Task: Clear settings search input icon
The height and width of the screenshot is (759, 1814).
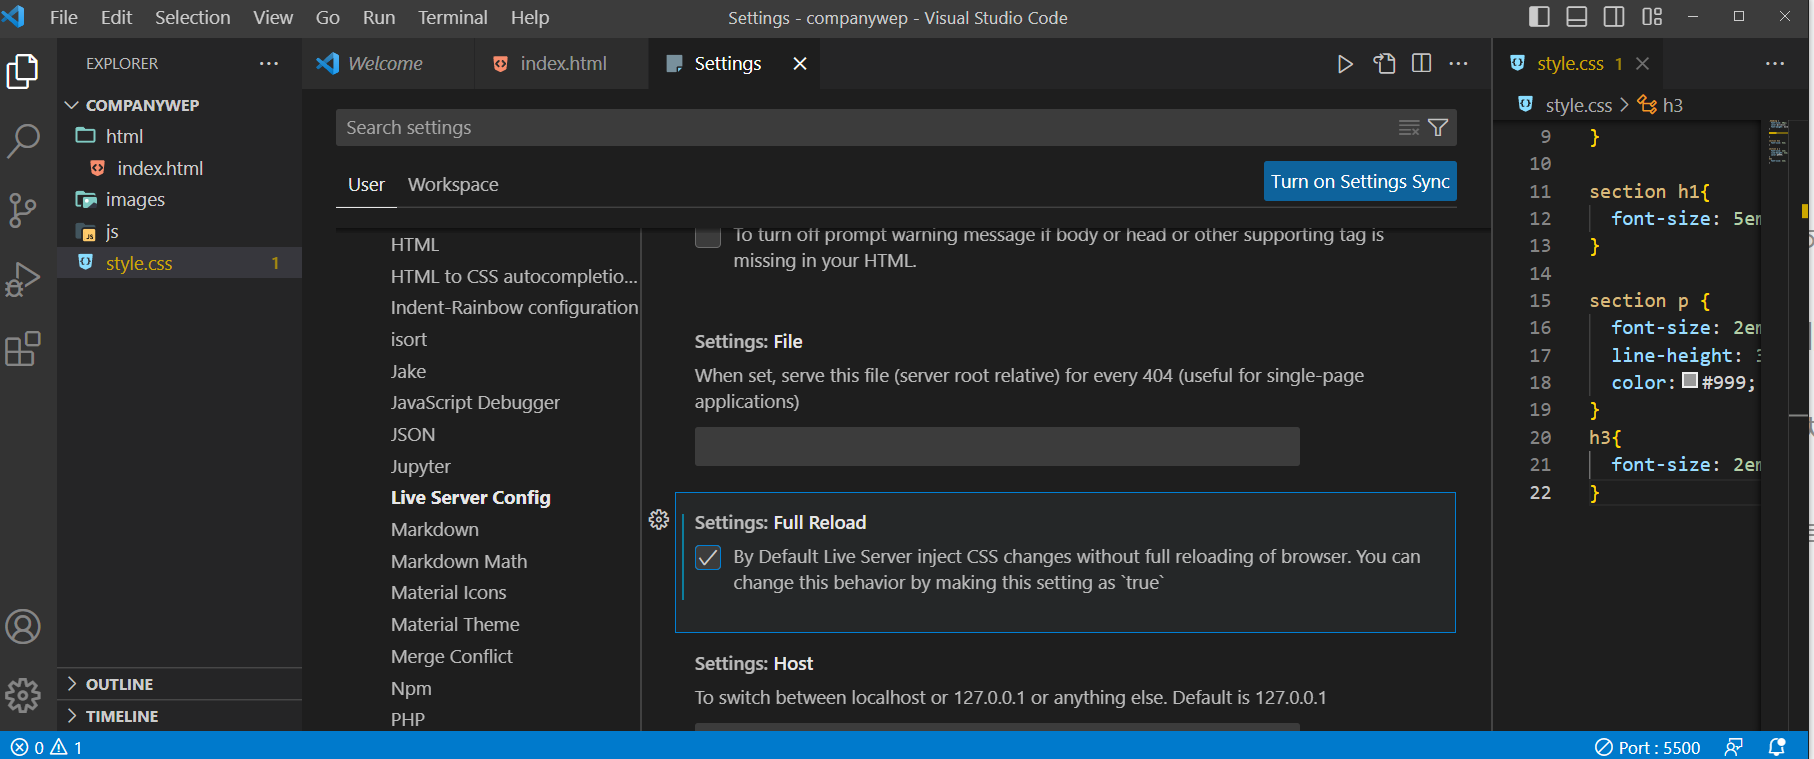Action: point(1408,128)
